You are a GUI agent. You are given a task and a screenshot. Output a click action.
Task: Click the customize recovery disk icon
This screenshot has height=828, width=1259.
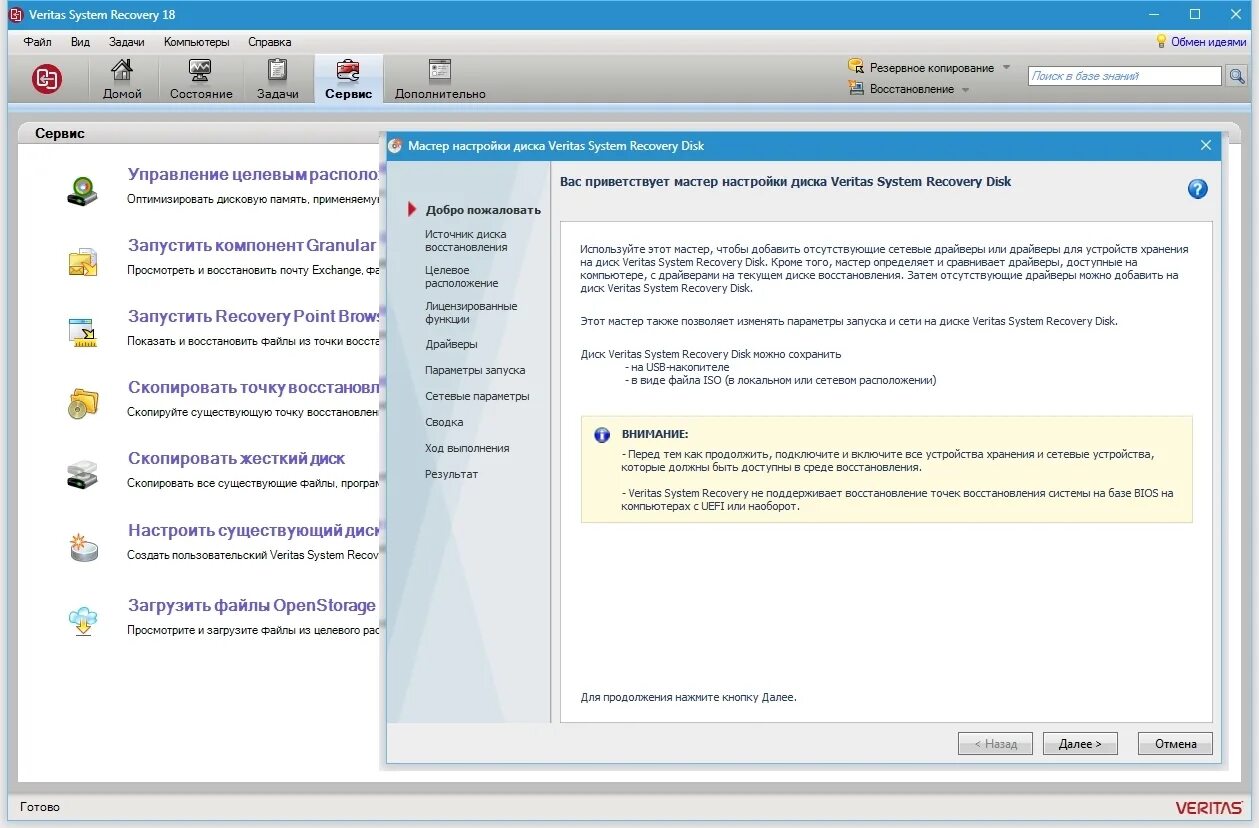click(83, 546)
